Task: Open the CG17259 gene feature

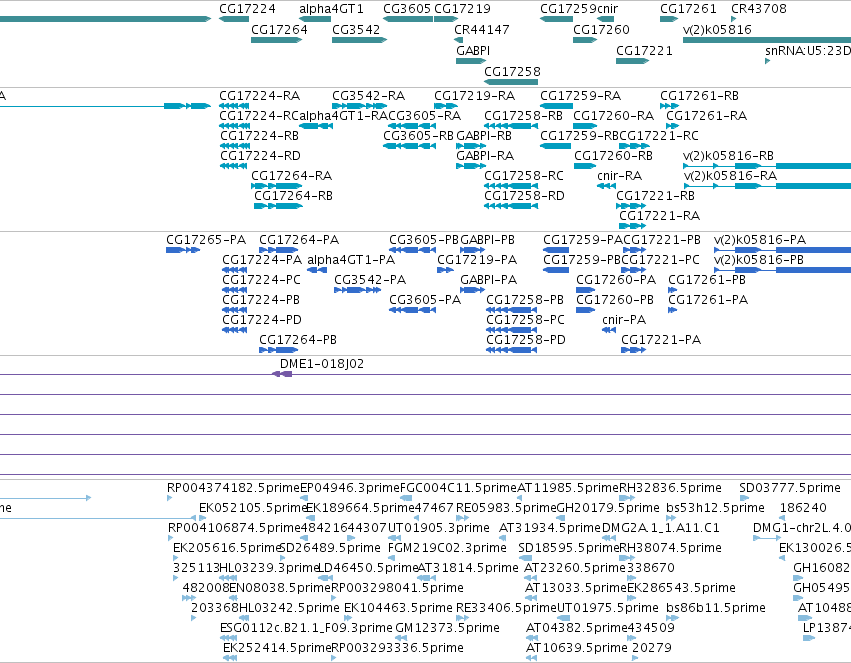Action: (x=556, y=19)
